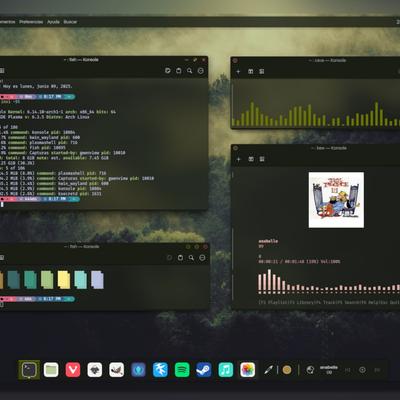Viewport: 400px width, 400px height.
Task: Click split view top/bottom icon in cava Konsole
Action: (x=262, y=71)
